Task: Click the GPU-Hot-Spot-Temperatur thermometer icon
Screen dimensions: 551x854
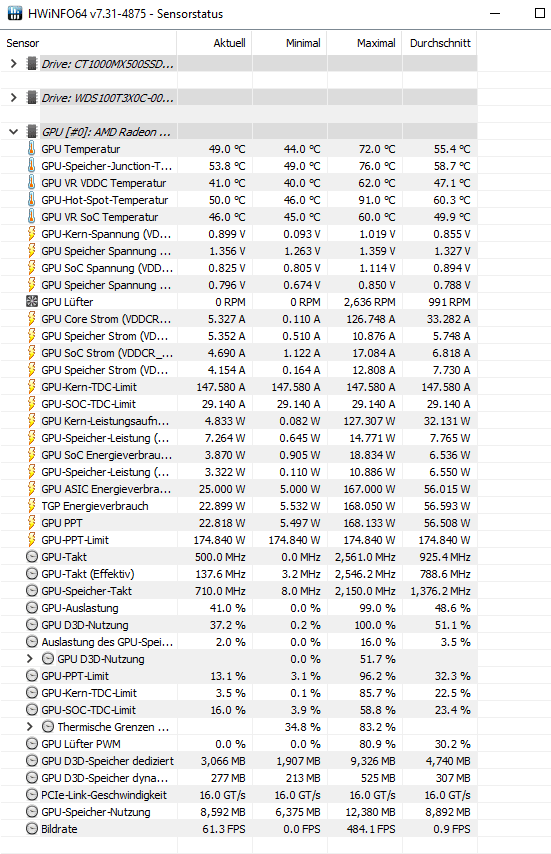Action: click(32, 199)
